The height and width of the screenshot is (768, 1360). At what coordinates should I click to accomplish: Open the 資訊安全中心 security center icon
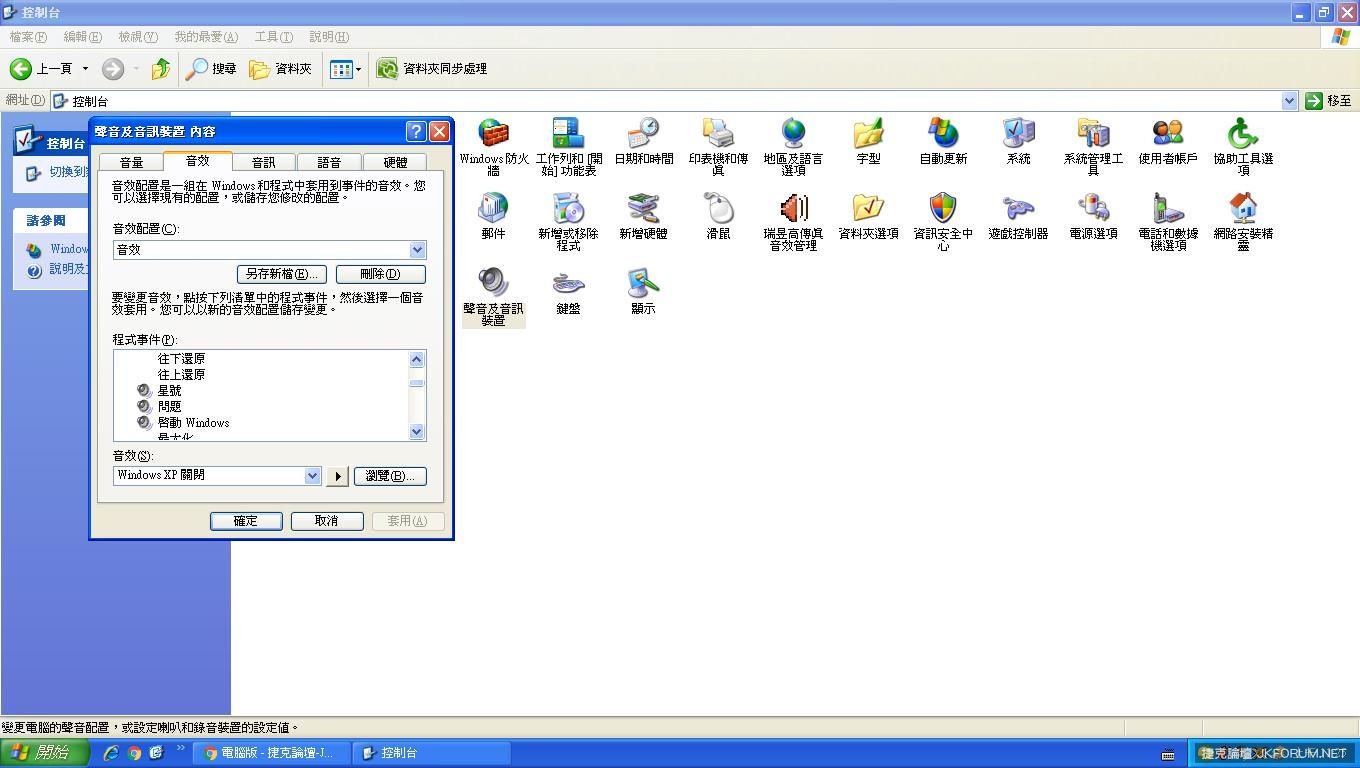click(943, 210)
